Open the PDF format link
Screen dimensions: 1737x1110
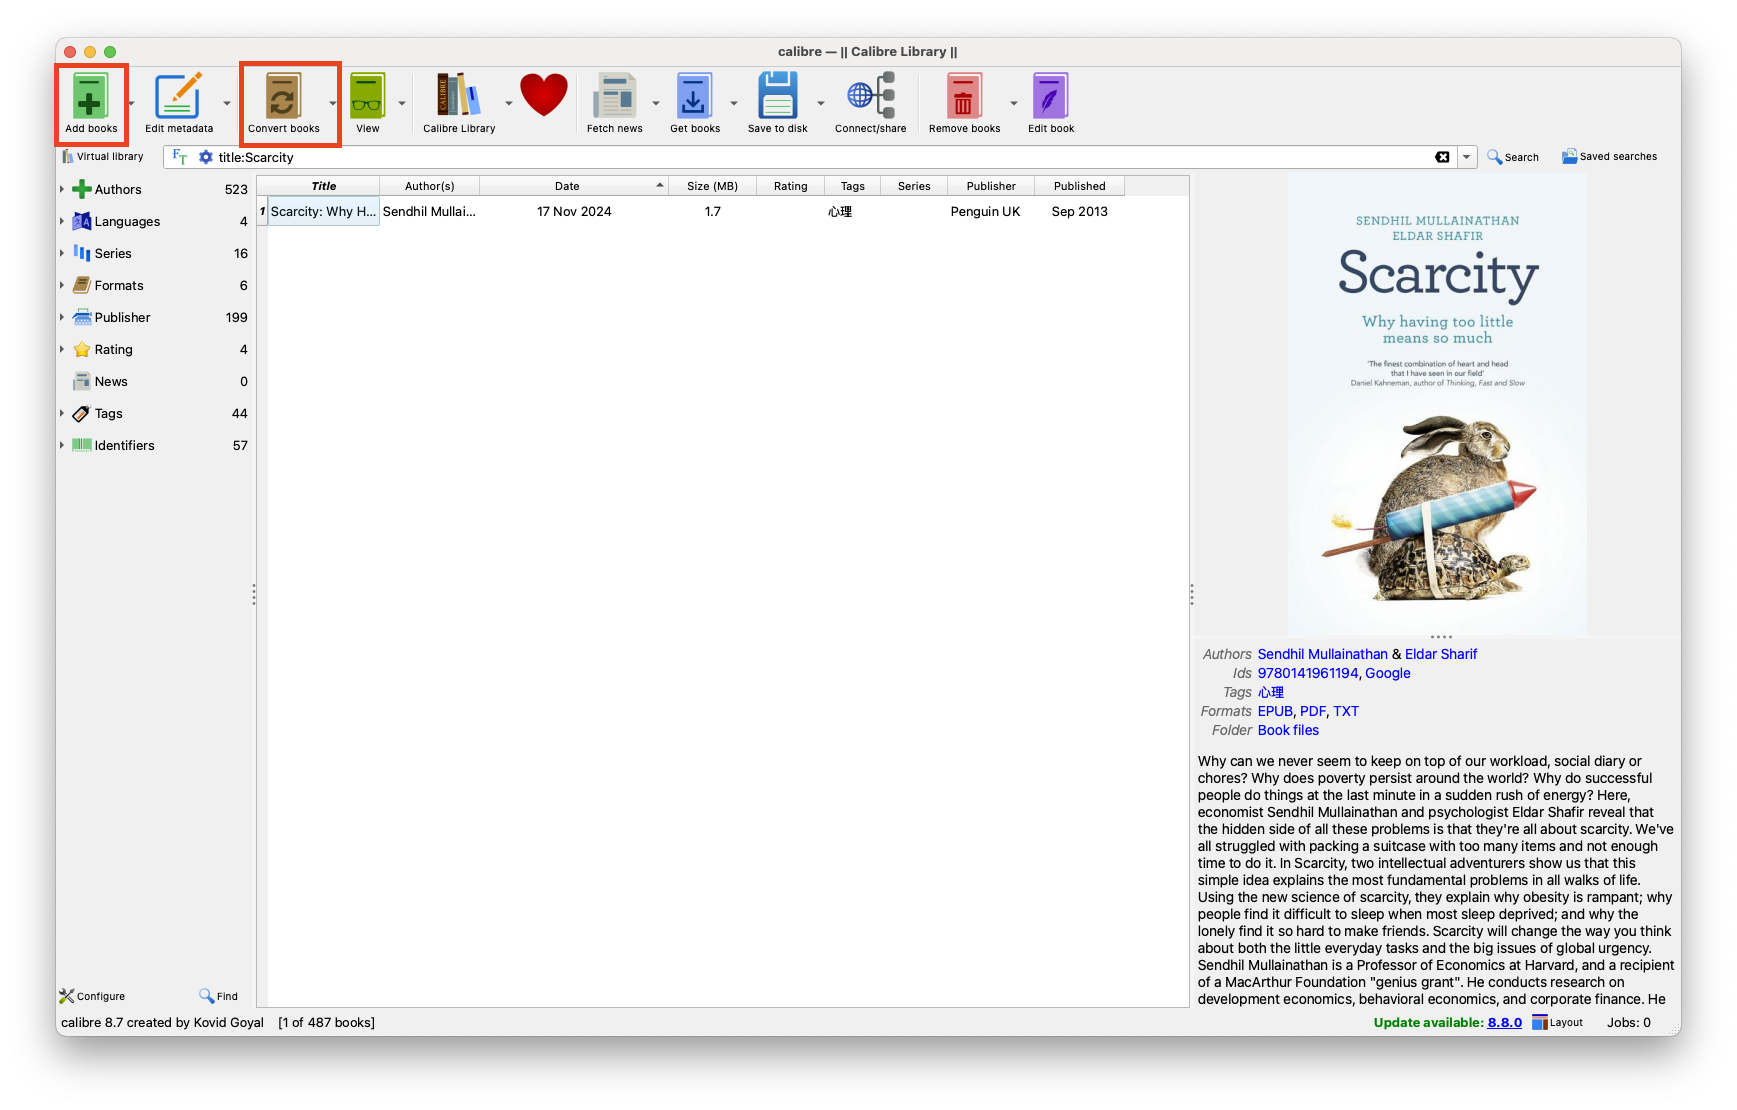coord(1312,711)
